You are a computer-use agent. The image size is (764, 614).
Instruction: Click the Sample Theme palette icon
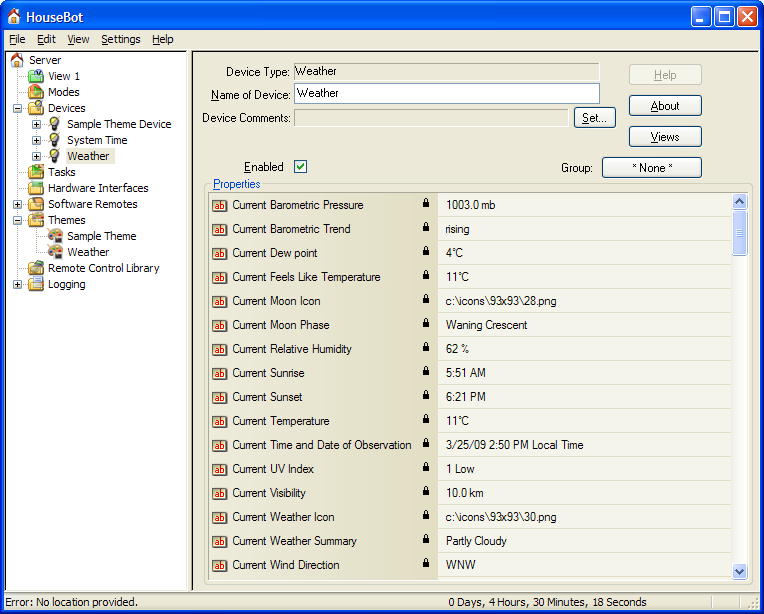[55, 236]
